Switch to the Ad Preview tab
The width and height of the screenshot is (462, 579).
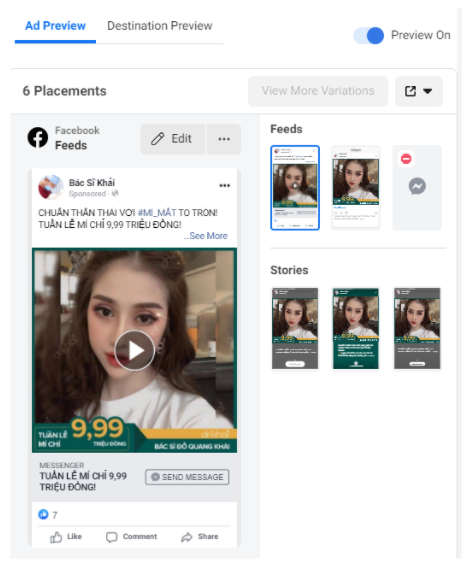(55, 26)
